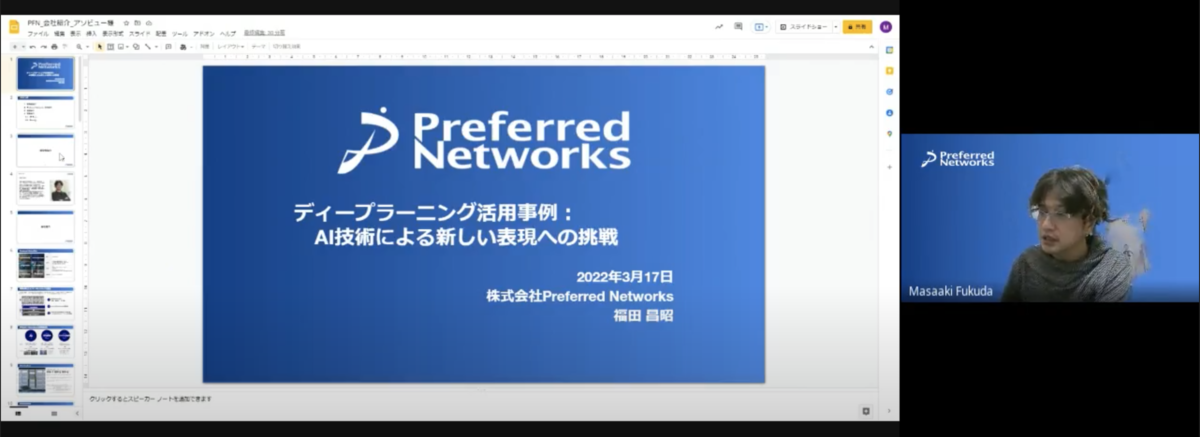Screen dimensions: 1200x437
Task: Open Calendar in the side panel
Action: pyautogui.click(x=889, y=50)
